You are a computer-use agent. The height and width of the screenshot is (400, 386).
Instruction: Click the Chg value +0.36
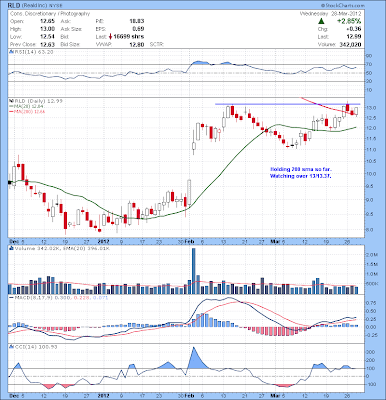point(353,29)
